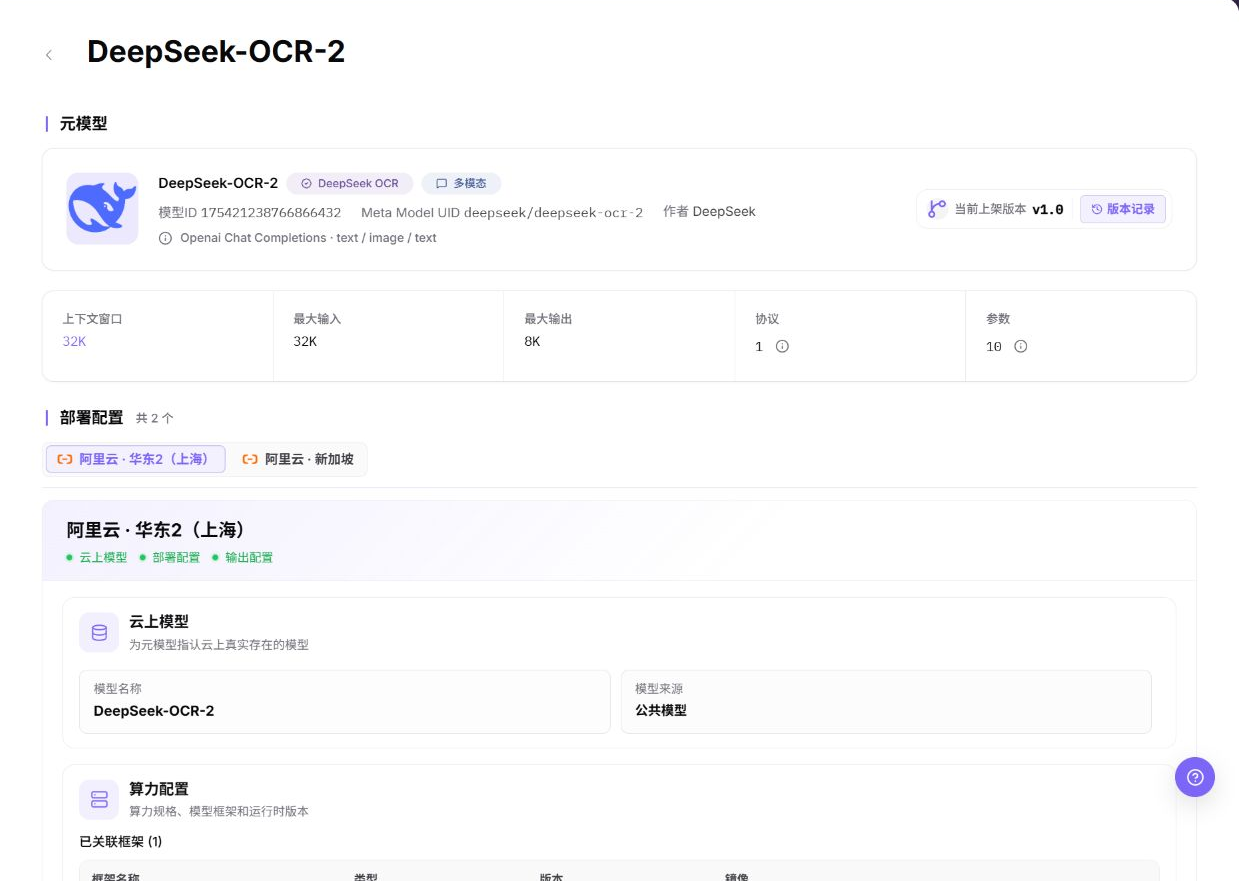Screen dimensions: 1240x882
Task: Click the info icon next to 参数 value 10
Action: pos(1020,346)
